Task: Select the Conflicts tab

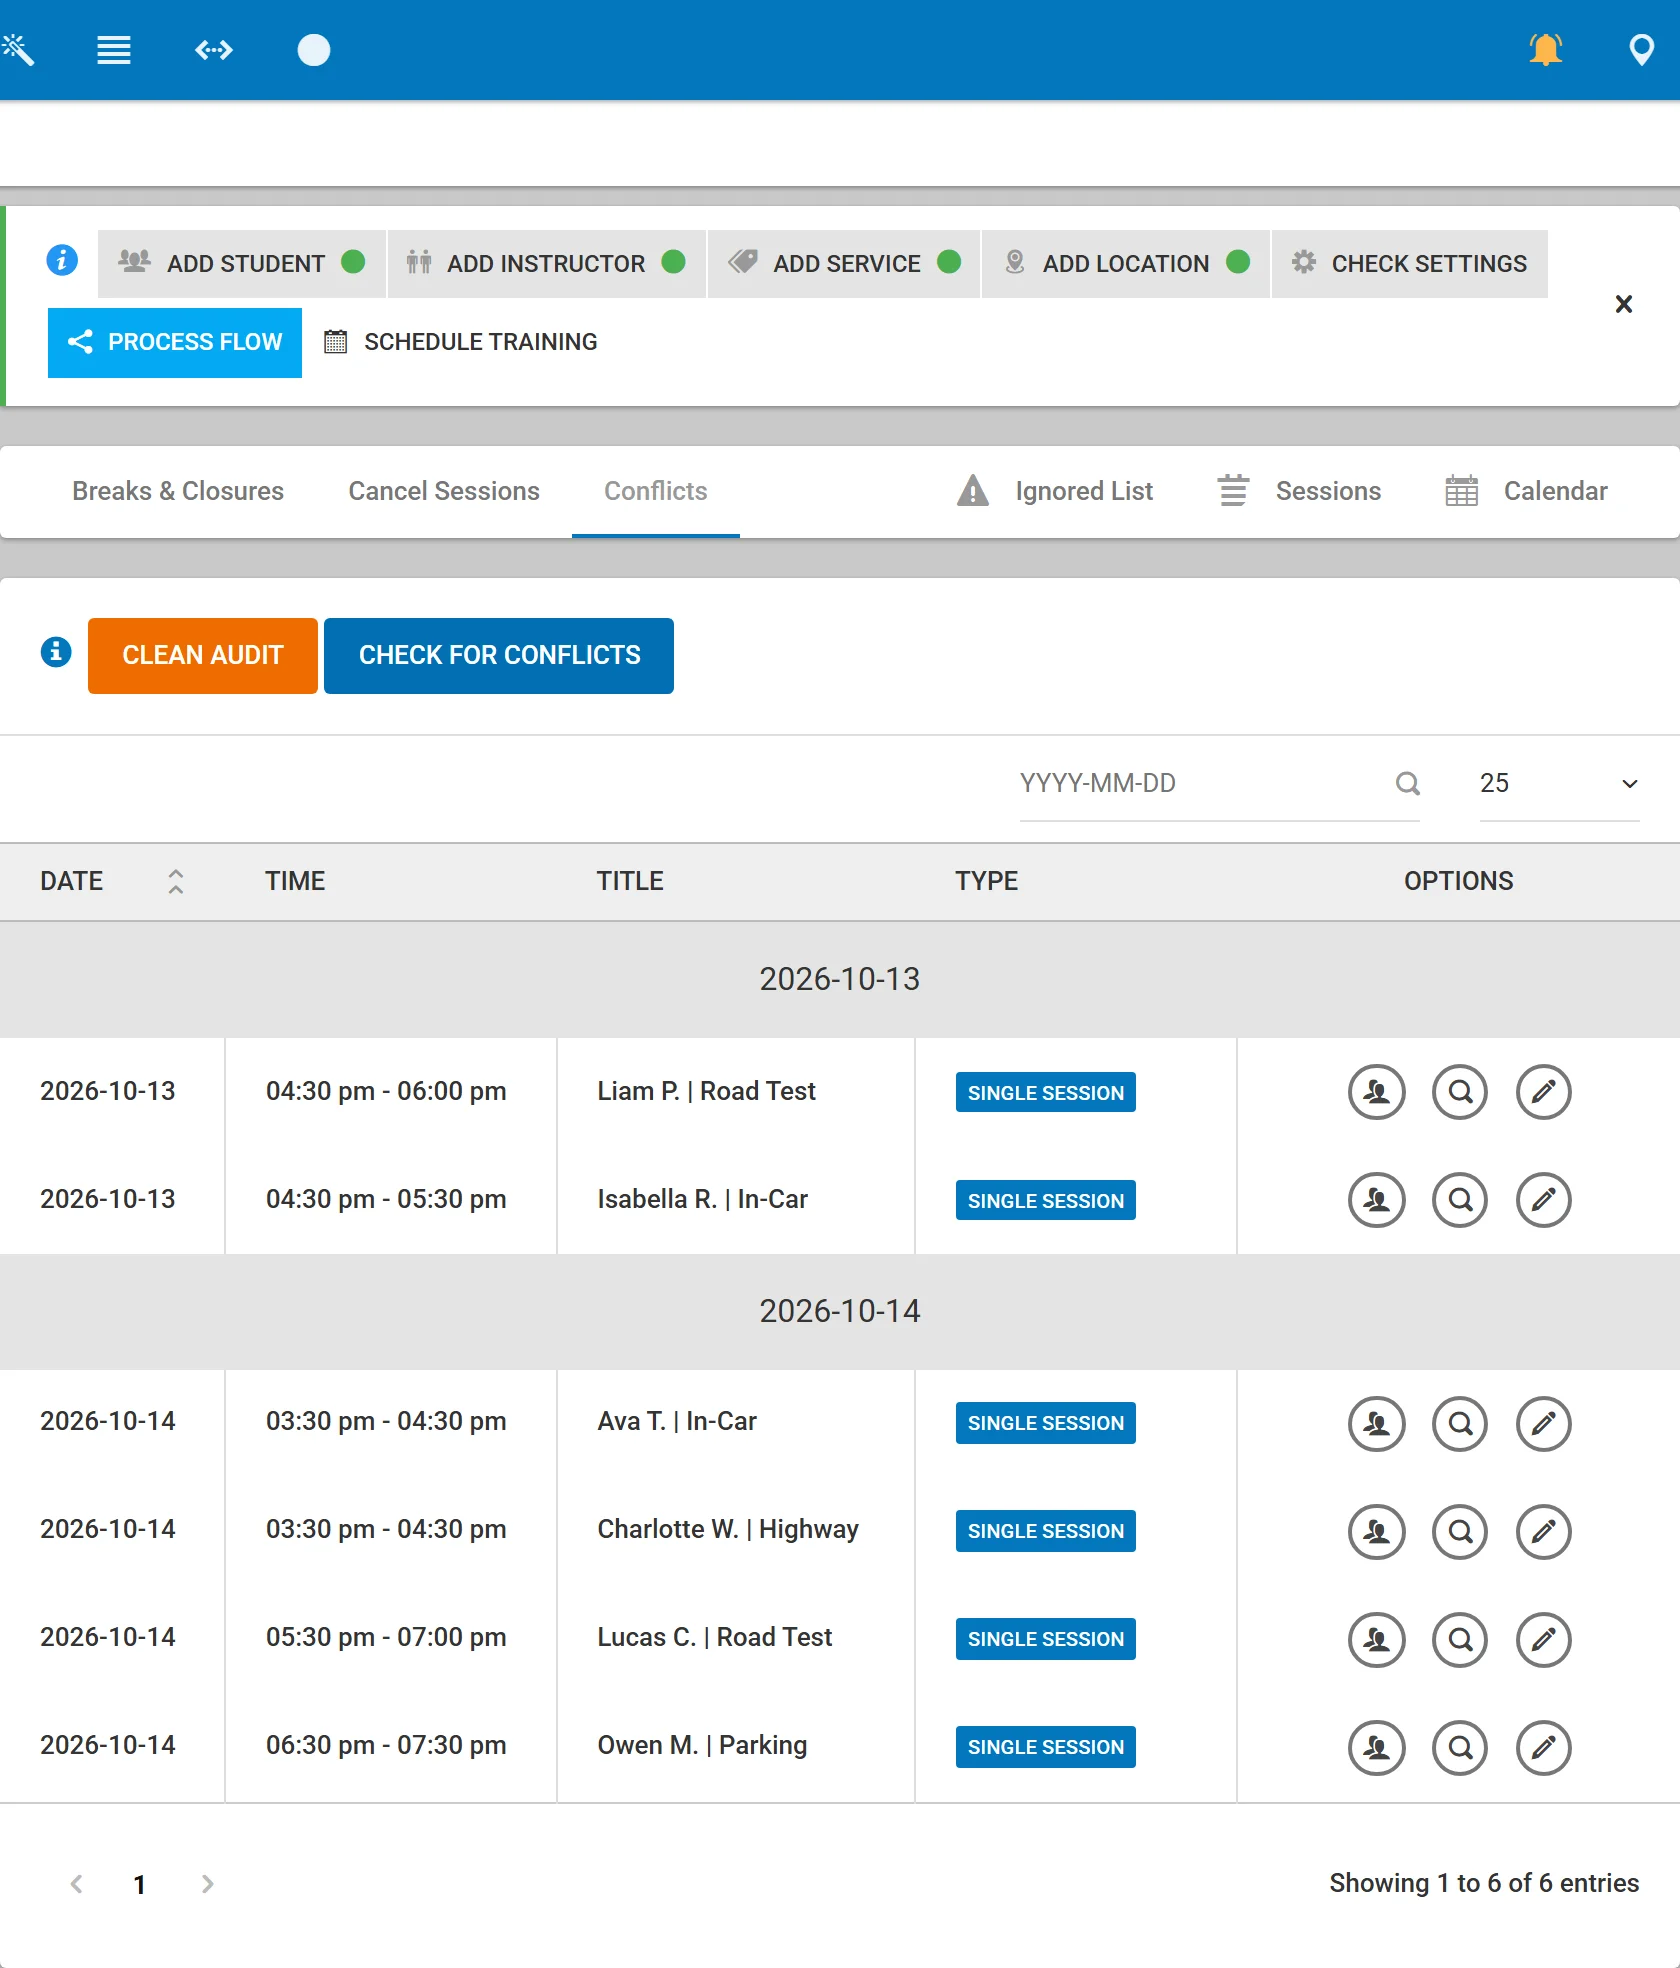Action: pyautogui.click(x=656, y=491)
